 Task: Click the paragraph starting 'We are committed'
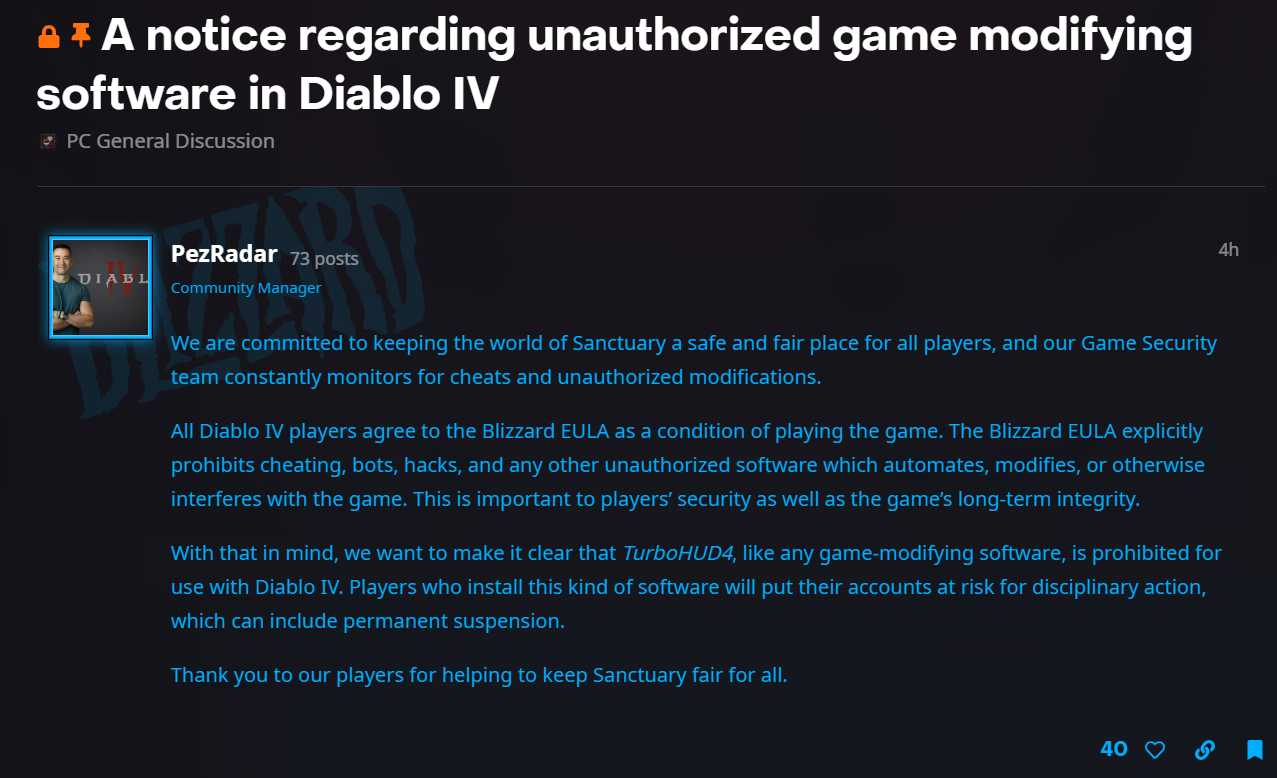(693, 360)
